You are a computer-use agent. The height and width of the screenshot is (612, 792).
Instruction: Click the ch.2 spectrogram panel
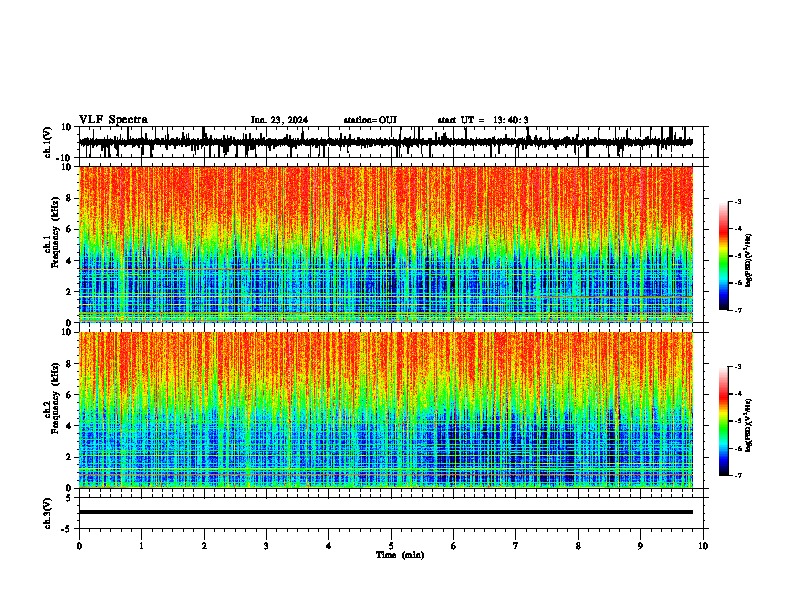coord(386,410)
